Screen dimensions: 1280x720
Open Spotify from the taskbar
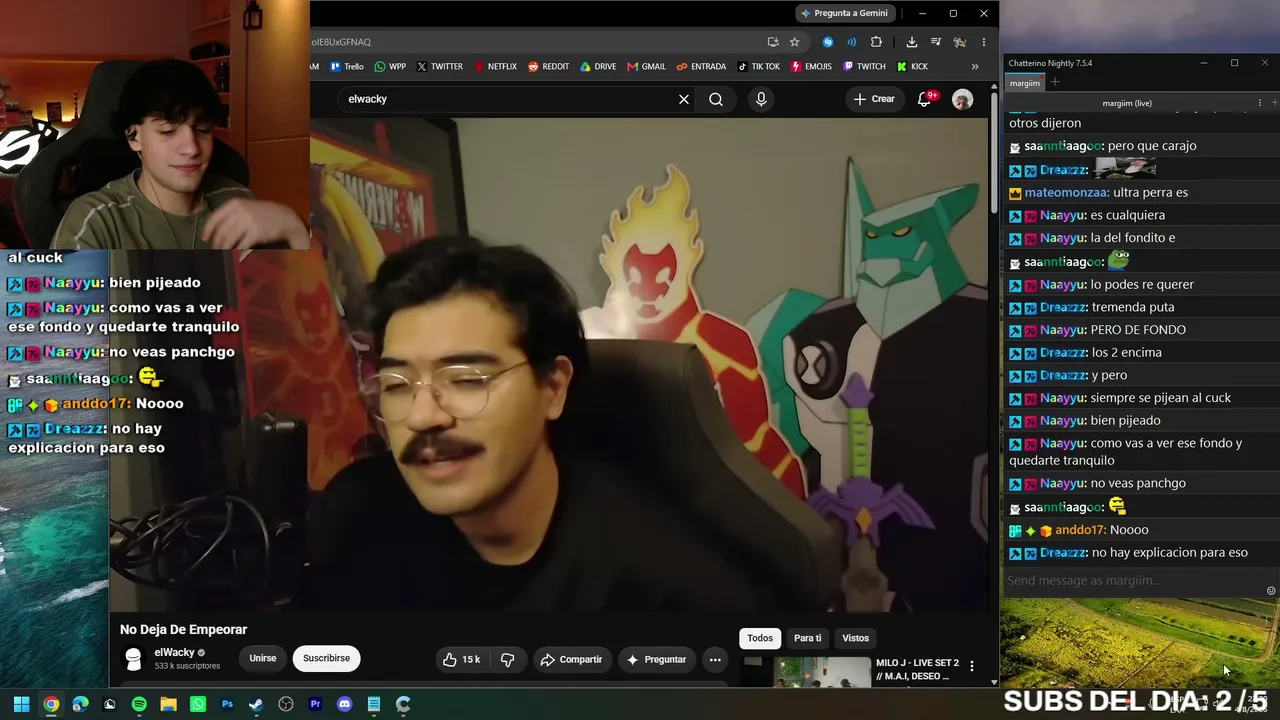coord(139,704)
